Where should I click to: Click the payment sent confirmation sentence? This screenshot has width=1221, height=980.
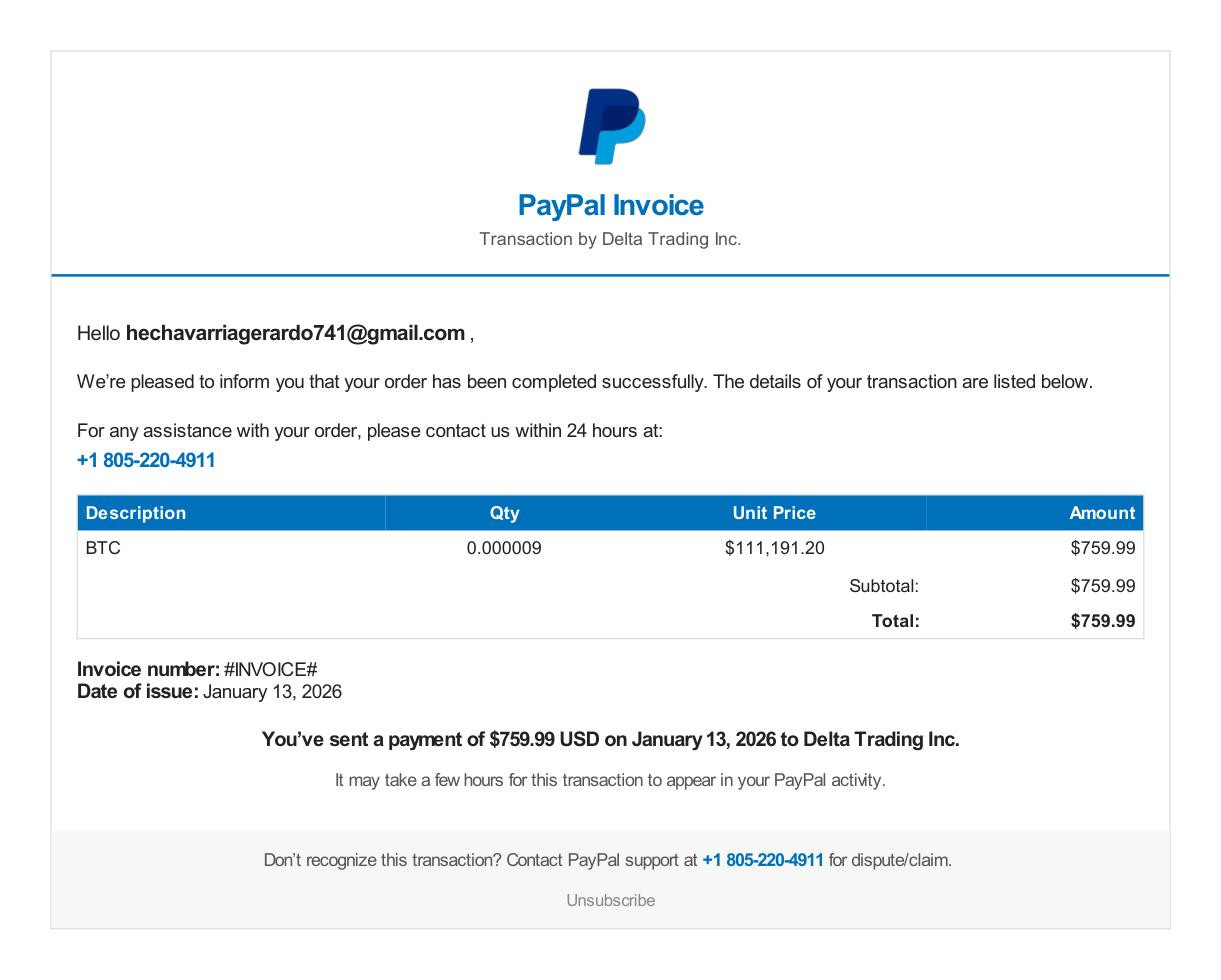tap(610, 740)
